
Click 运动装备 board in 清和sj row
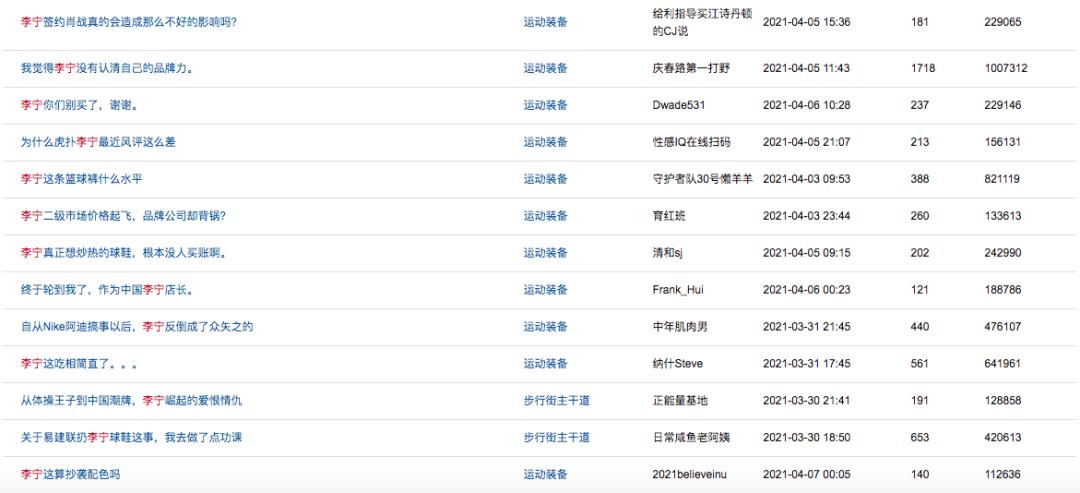pos(546,253)
